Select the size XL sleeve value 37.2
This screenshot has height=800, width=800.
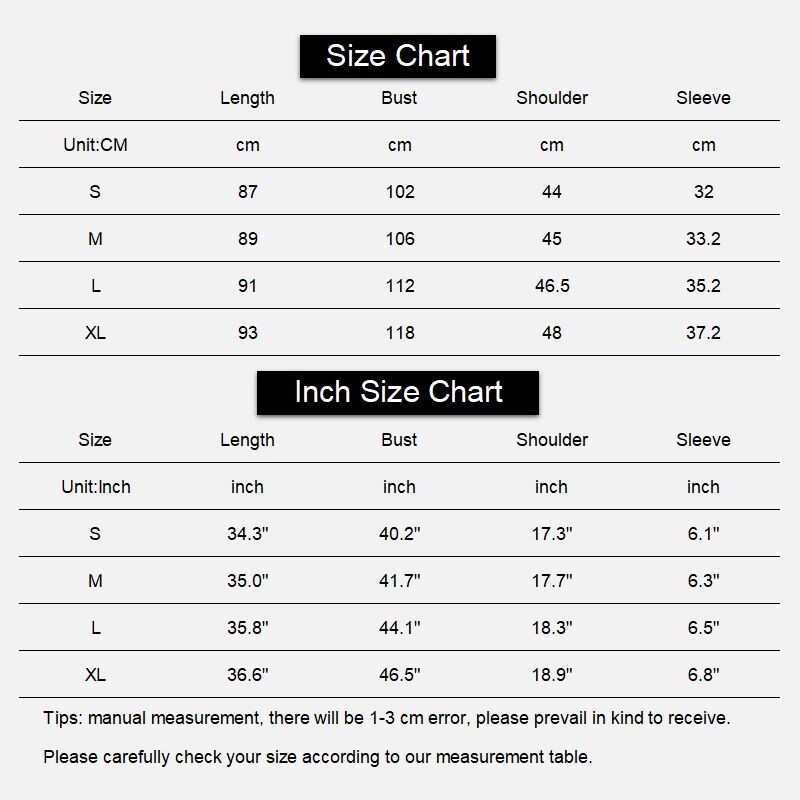tap(703, 333)
